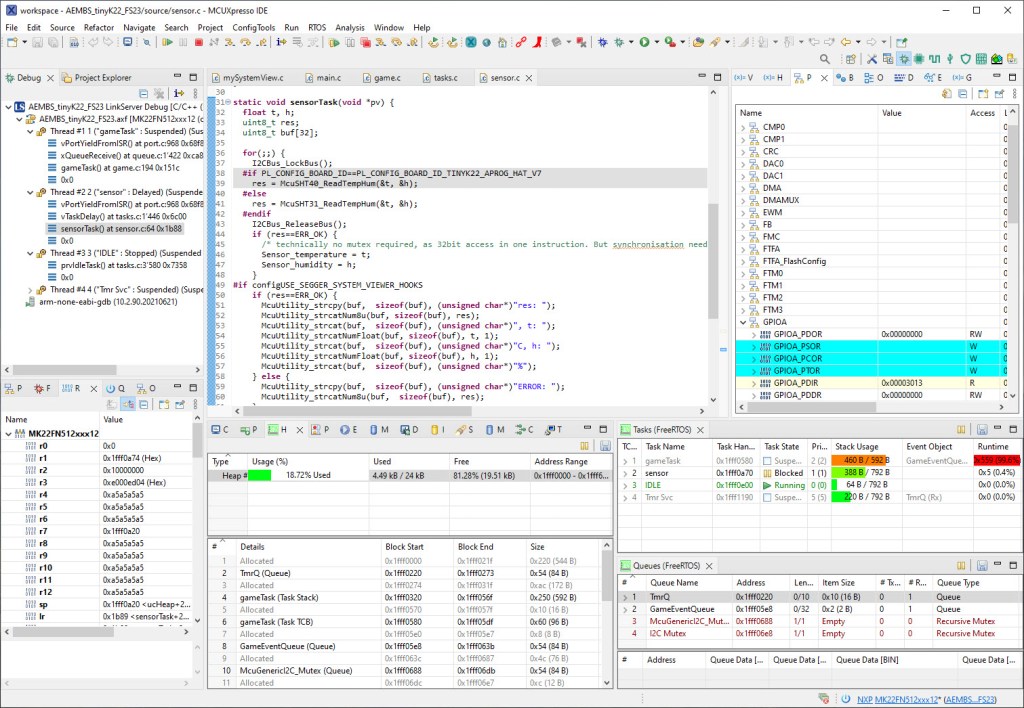Click the green Resume debug button
Screen dimensions: 1024x708
pyautogui.click(x=167, y=42)
